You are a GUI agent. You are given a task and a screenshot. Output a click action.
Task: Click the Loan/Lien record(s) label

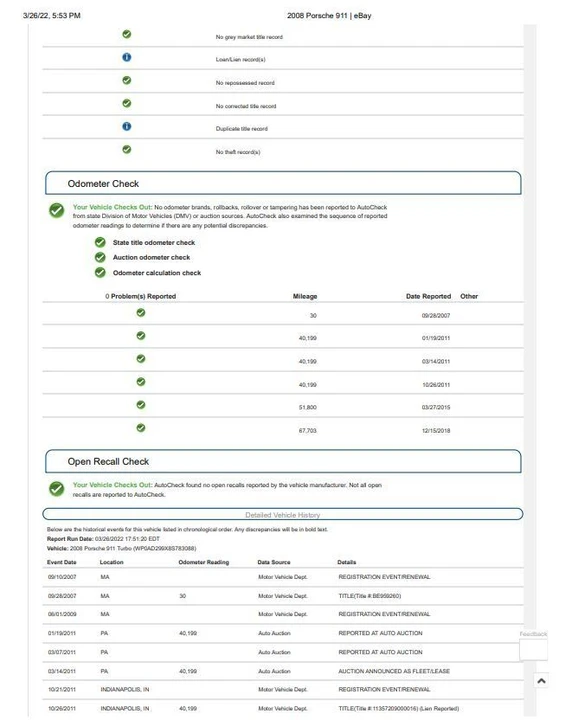coord(241,60)
